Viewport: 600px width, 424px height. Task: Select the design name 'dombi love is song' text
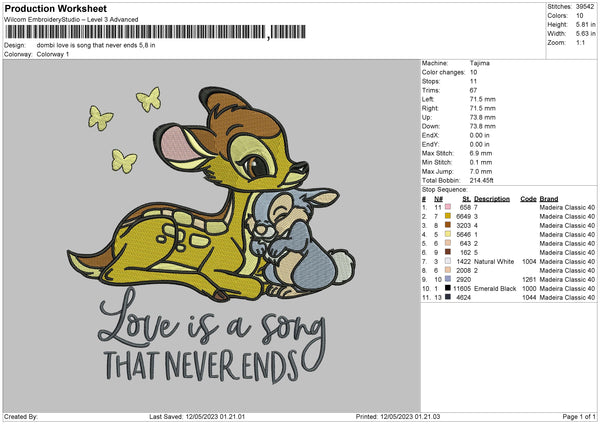96,45
